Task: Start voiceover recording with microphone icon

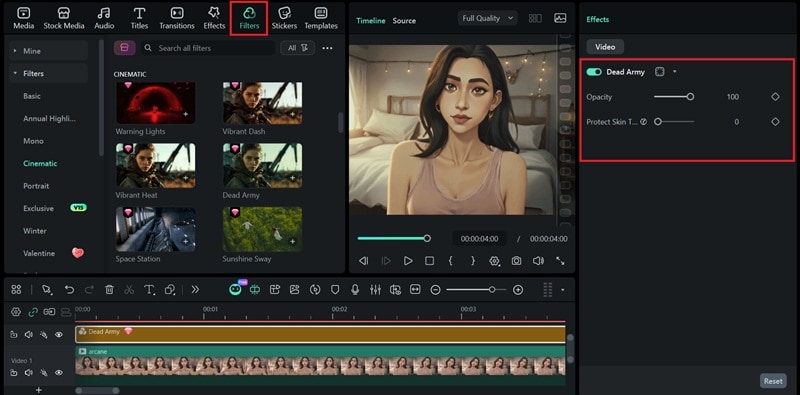Action: click(355, 289)
